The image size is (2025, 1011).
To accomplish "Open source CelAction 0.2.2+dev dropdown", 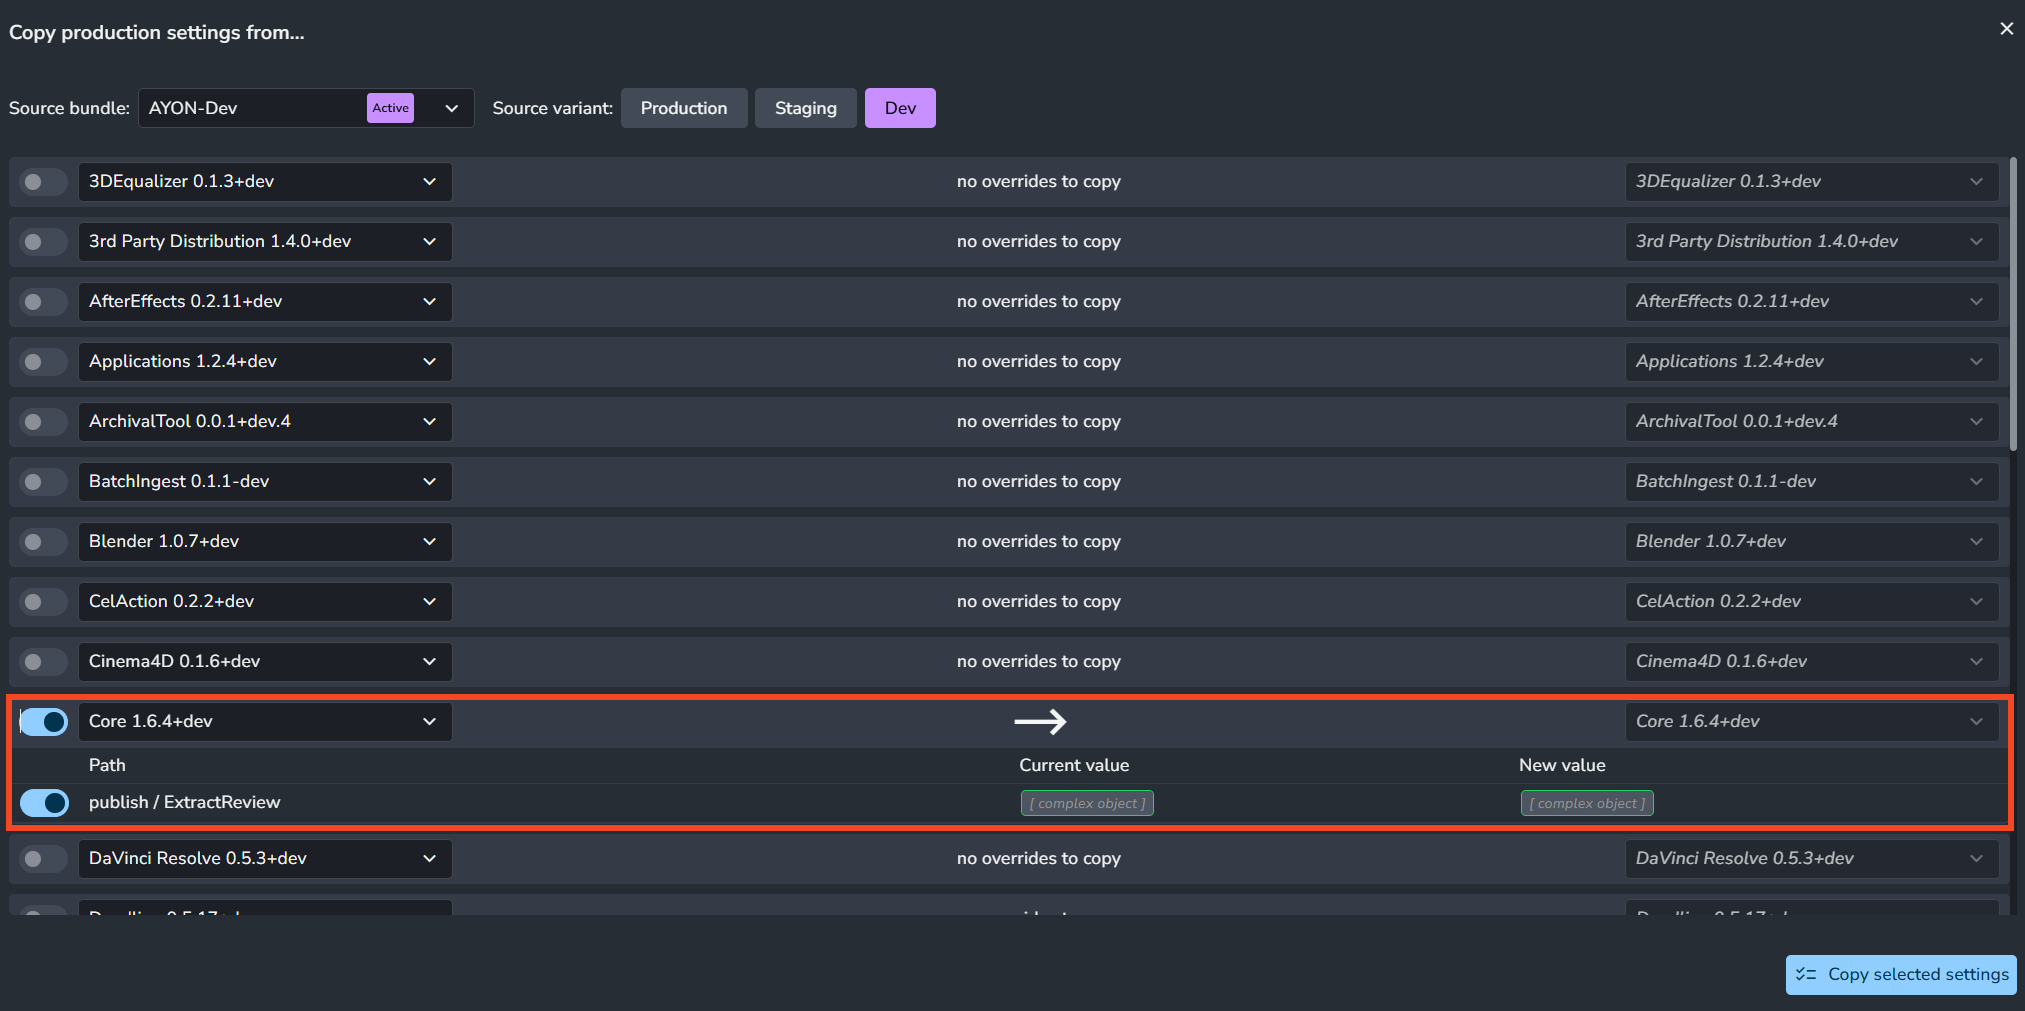I will coord(265,602).
